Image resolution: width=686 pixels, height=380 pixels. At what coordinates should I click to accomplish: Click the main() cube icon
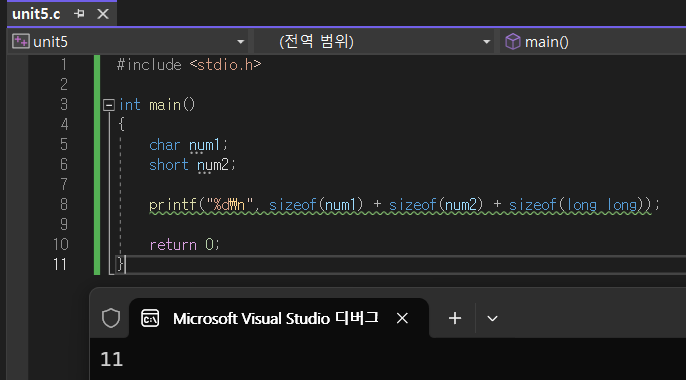pos(512,42)
